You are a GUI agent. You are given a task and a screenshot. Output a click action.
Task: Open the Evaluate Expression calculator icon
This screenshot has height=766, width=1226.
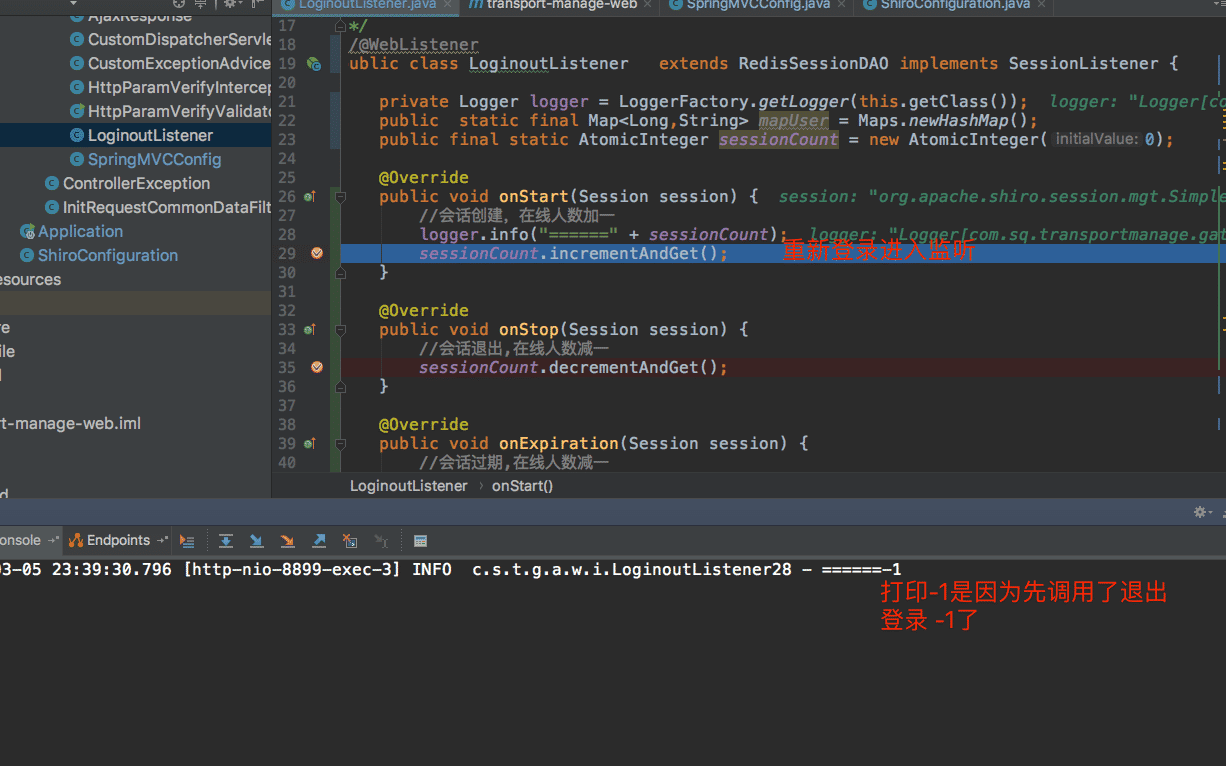pyautogui.click(x=421, y=541)
